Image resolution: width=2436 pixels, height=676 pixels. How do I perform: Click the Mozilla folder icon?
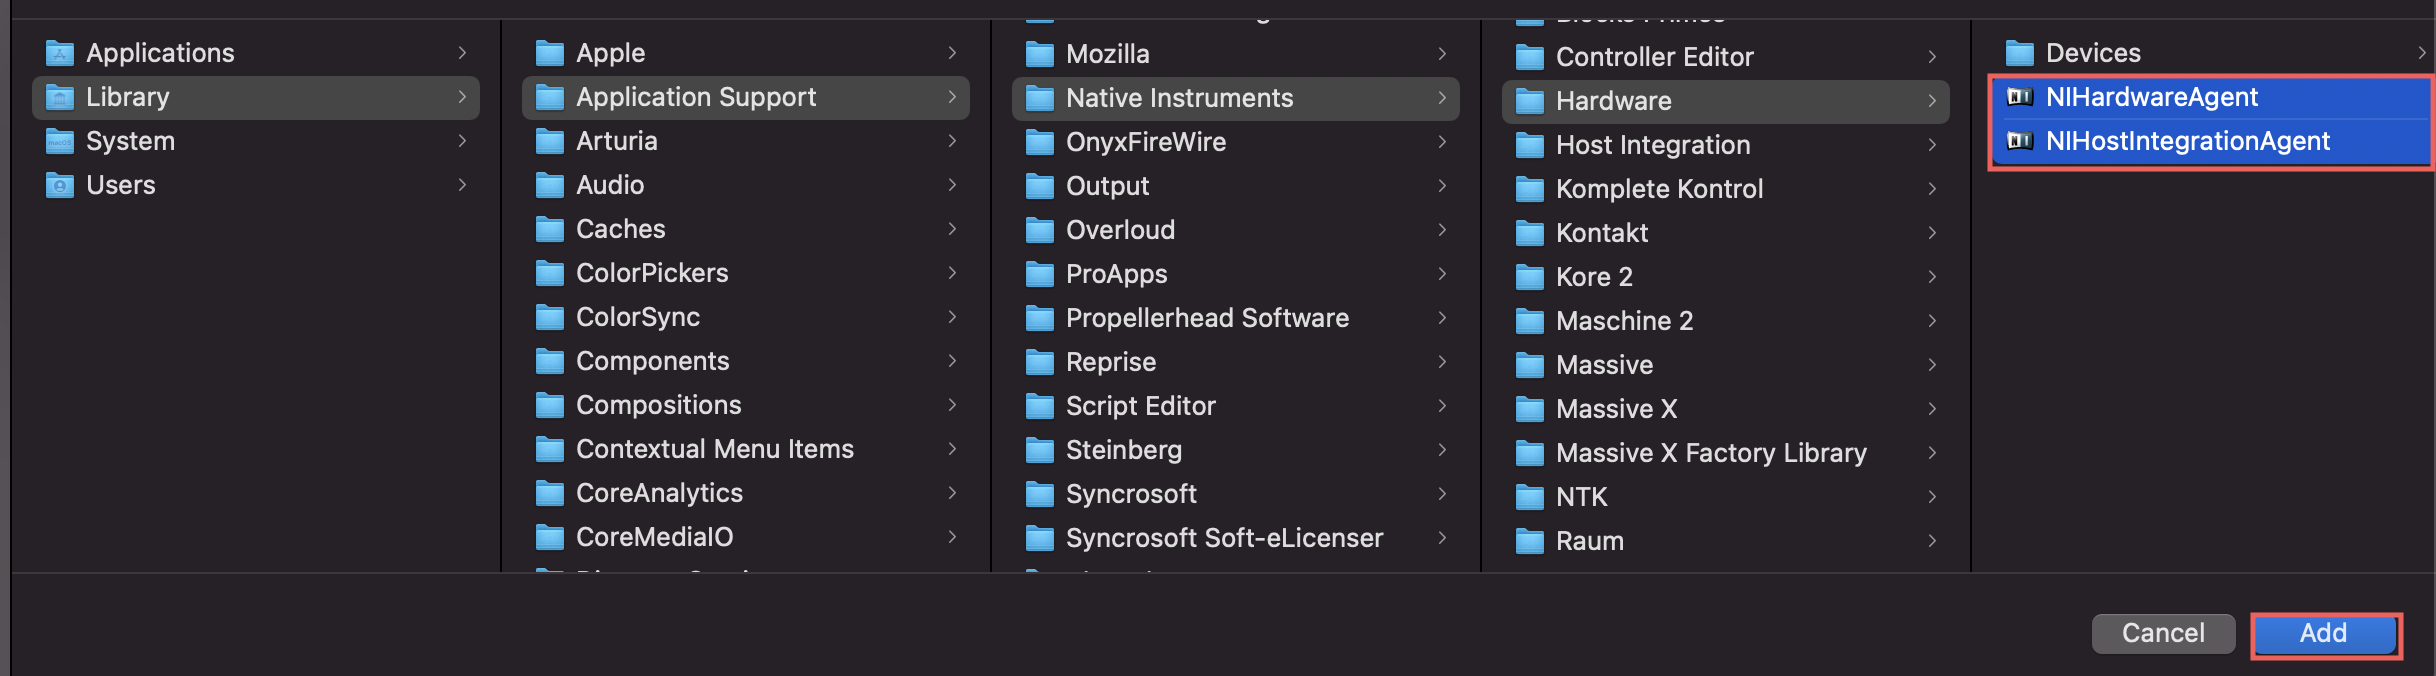(x=1040, y=54)
